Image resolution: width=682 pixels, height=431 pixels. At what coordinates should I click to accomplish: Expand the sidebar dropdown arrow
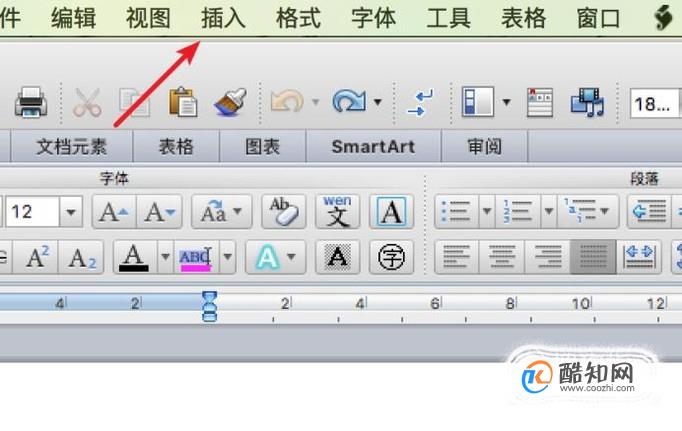506,102
